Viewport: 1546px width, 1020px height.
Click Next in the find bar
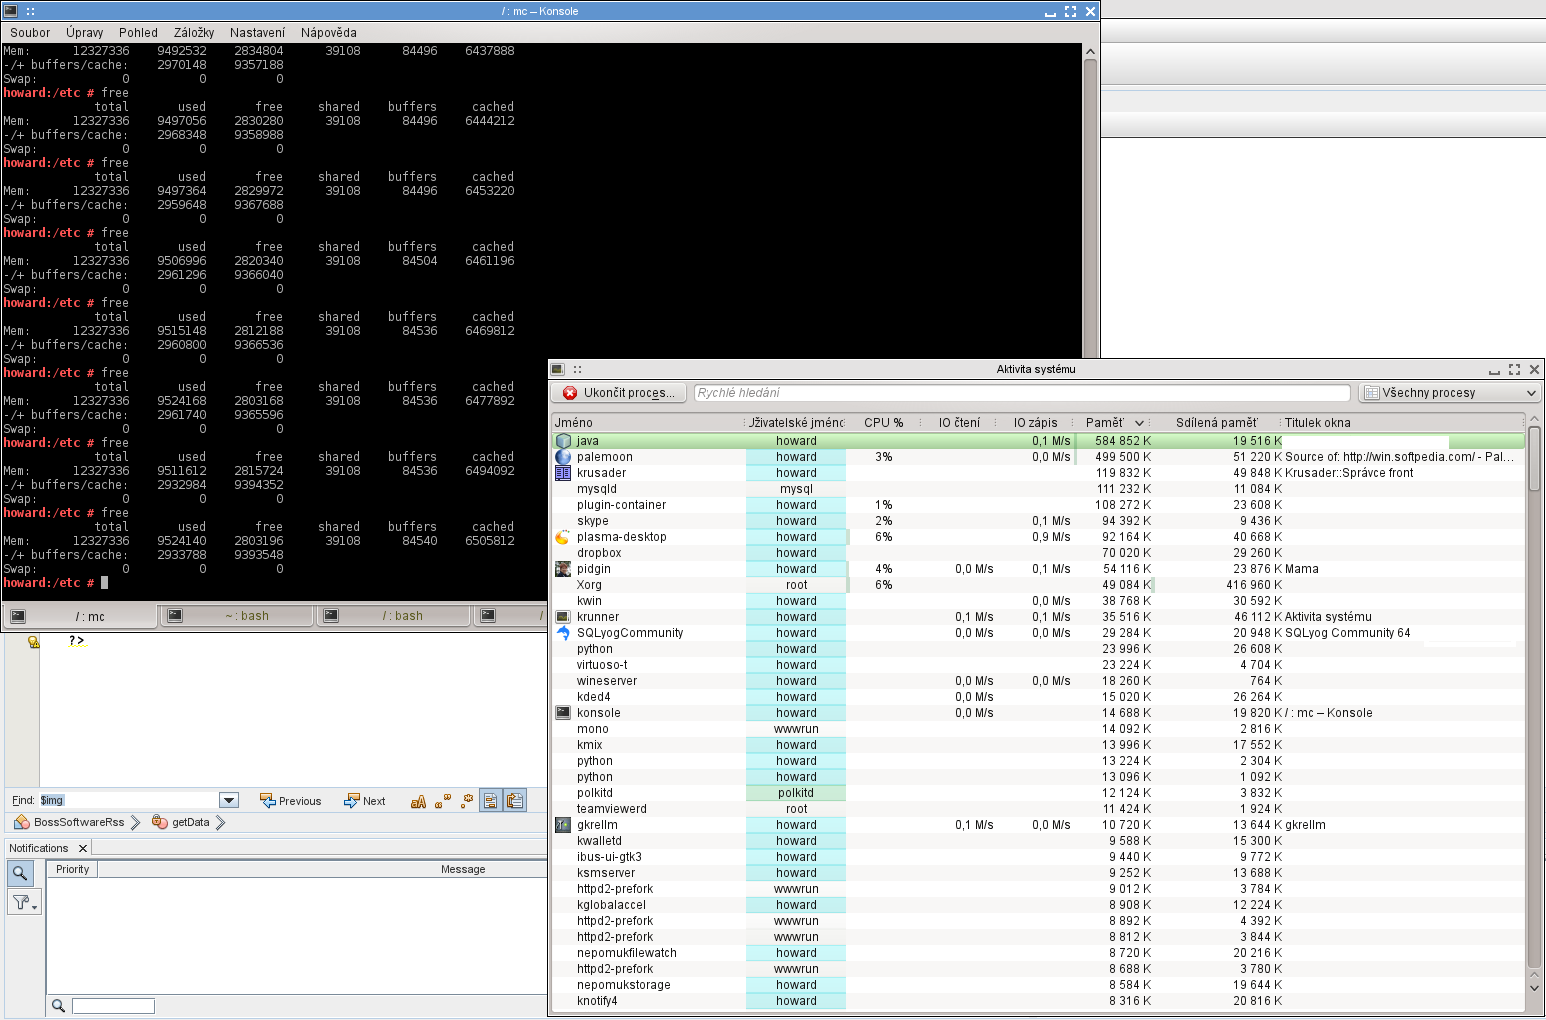[365, 801]
